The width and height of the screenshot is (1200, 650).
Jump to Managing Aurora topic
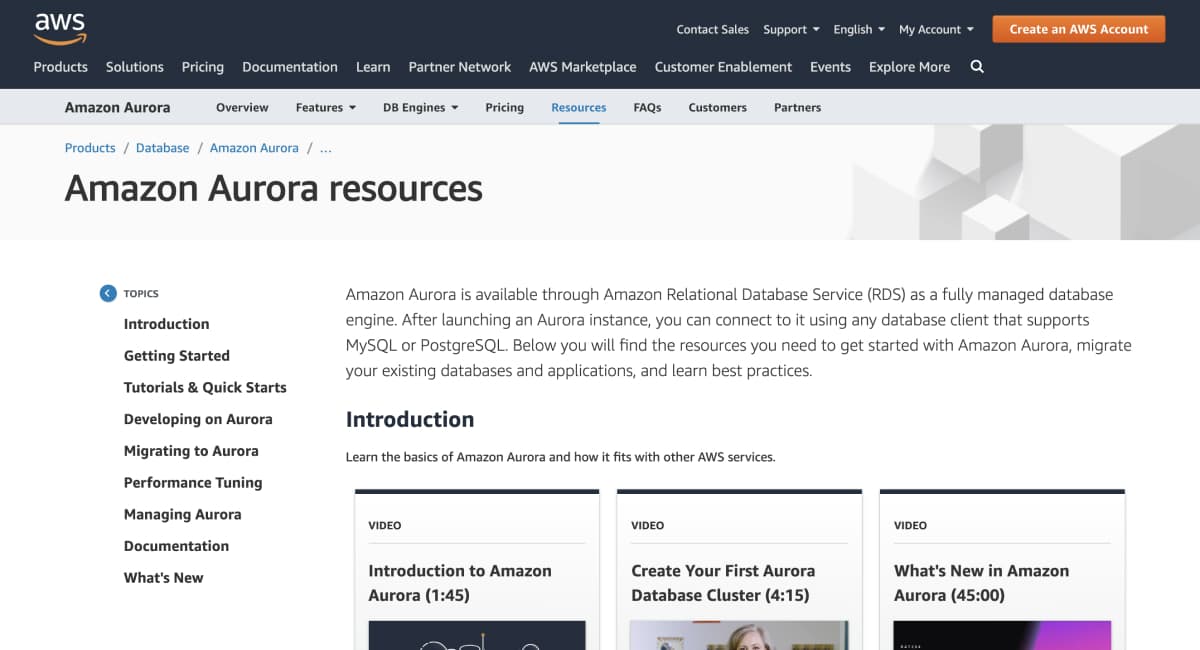[182, 514]
